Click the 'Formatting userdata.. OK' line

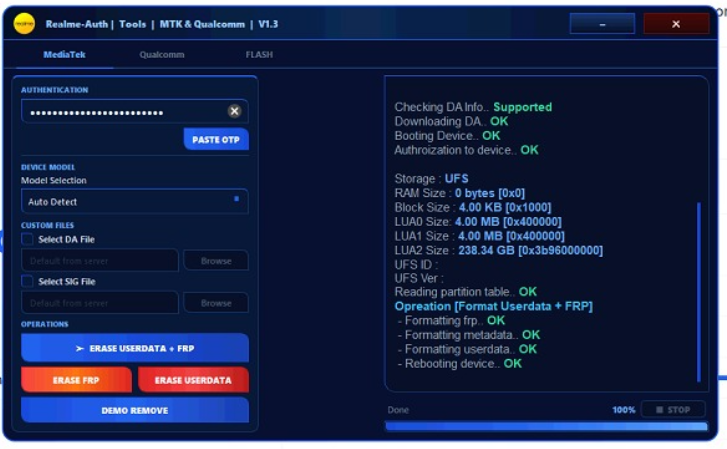(x=467, y=349)
